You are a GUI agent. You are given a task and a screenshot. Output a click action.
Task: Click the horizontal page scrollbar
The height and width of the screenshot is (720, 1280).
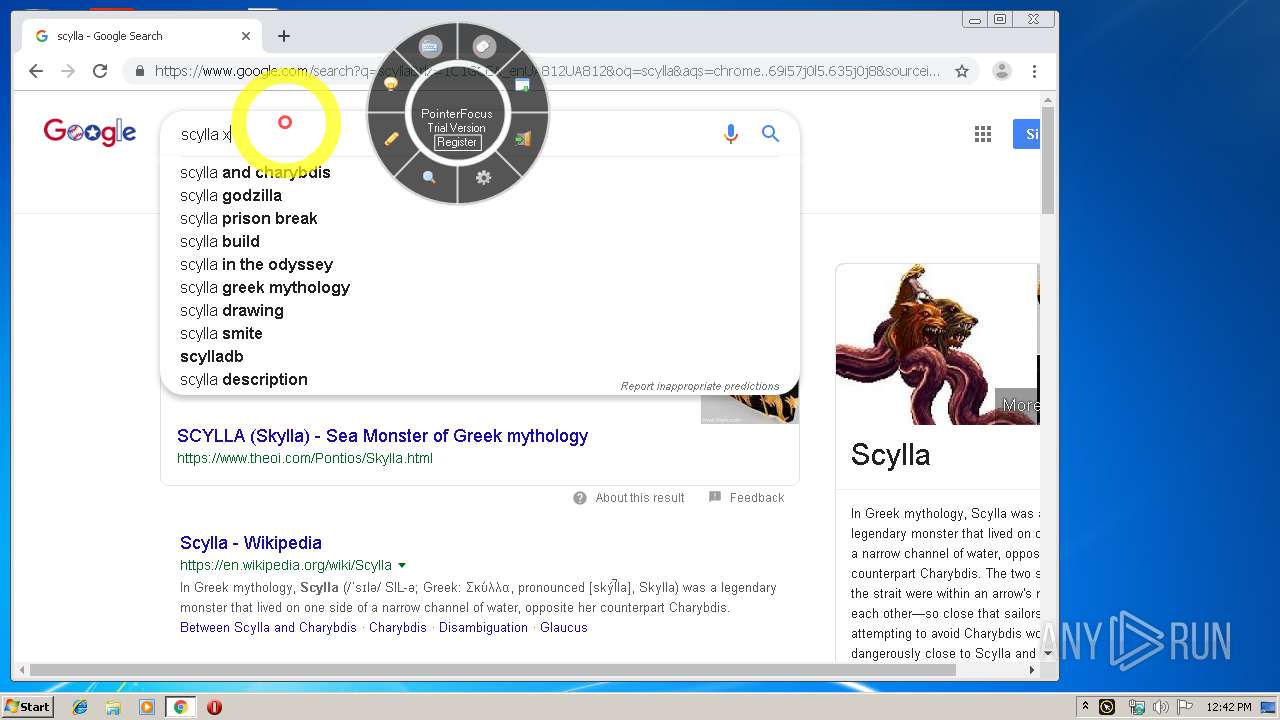(493, 670)
